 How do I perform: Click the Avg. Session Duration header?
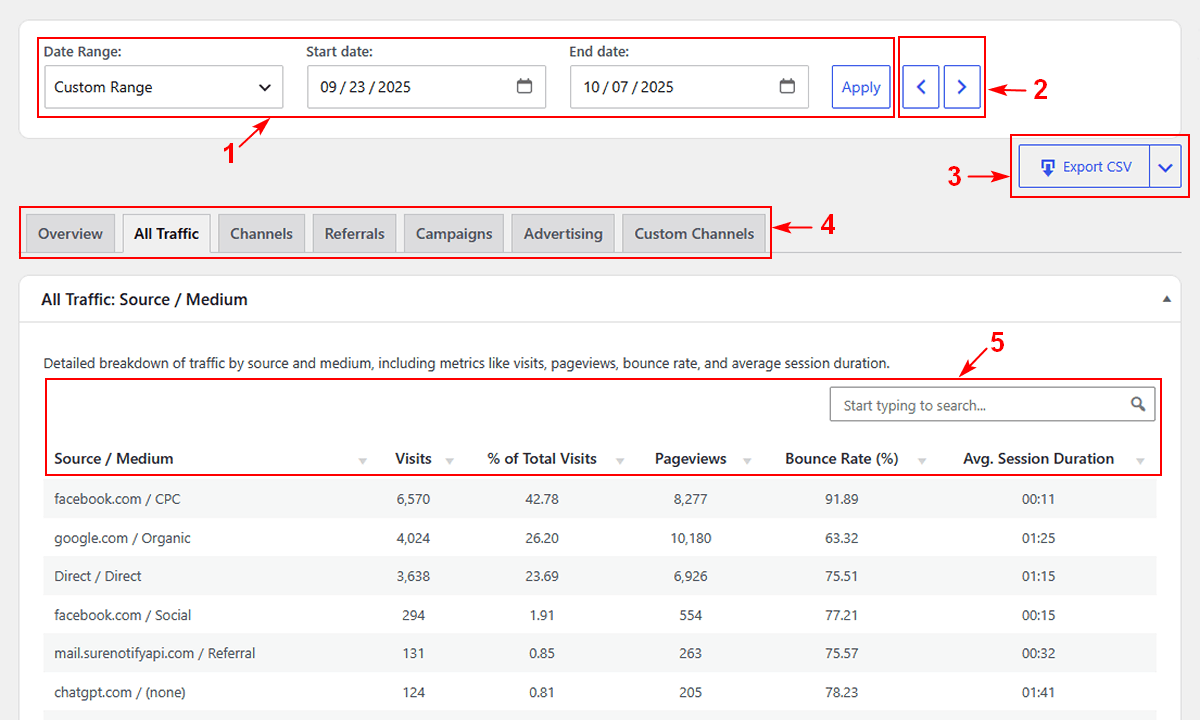tap(1038, 459)
